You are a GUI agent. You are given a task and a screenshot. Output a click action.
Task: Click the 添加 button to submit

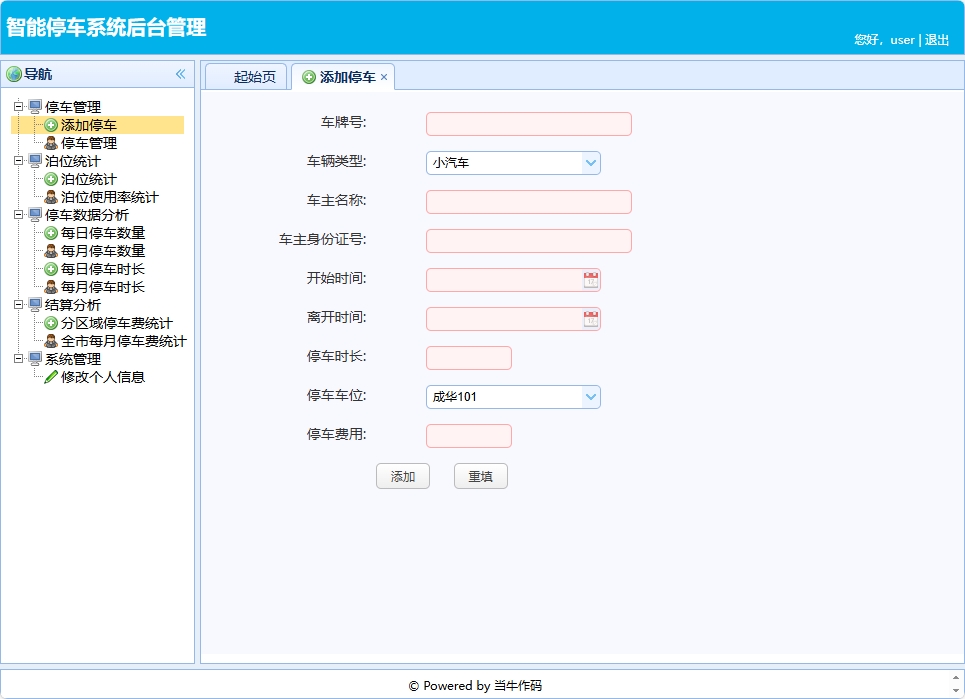(x=402, y=476)
